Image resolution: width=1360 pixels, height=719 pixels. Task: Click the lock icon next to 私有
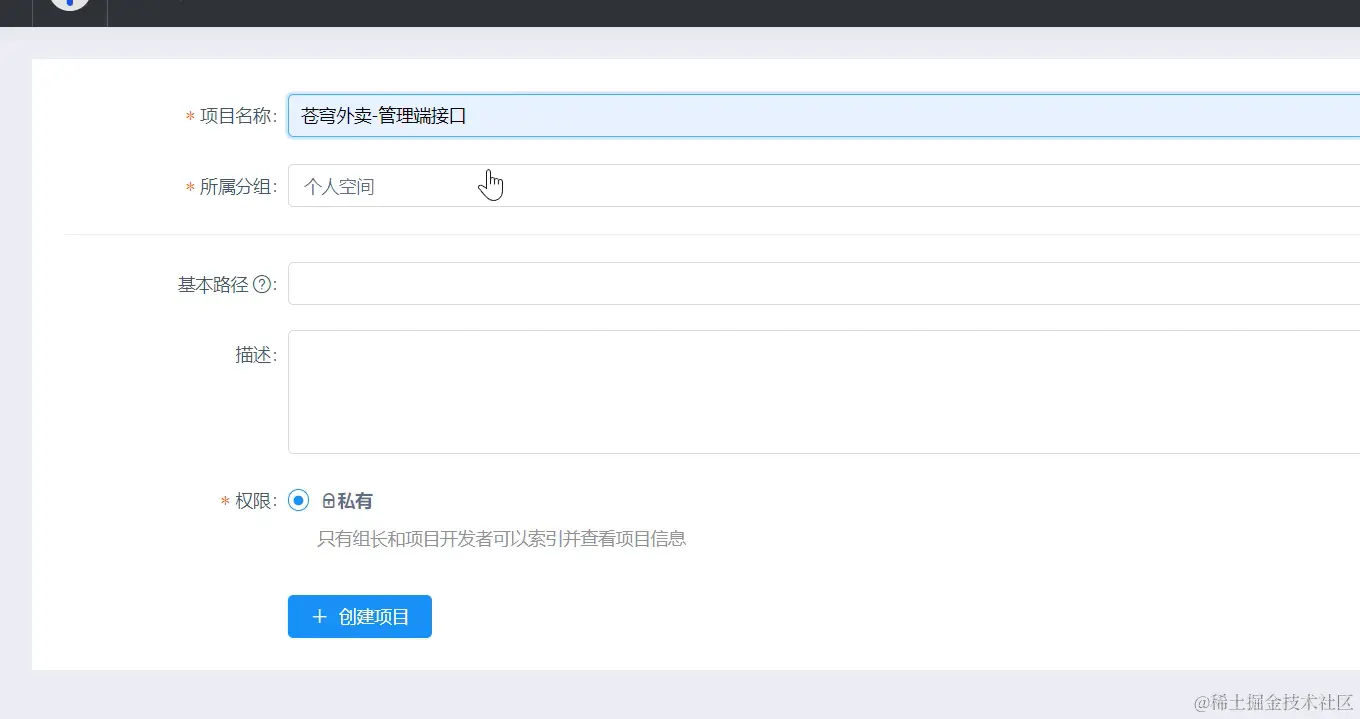(328, 501)
